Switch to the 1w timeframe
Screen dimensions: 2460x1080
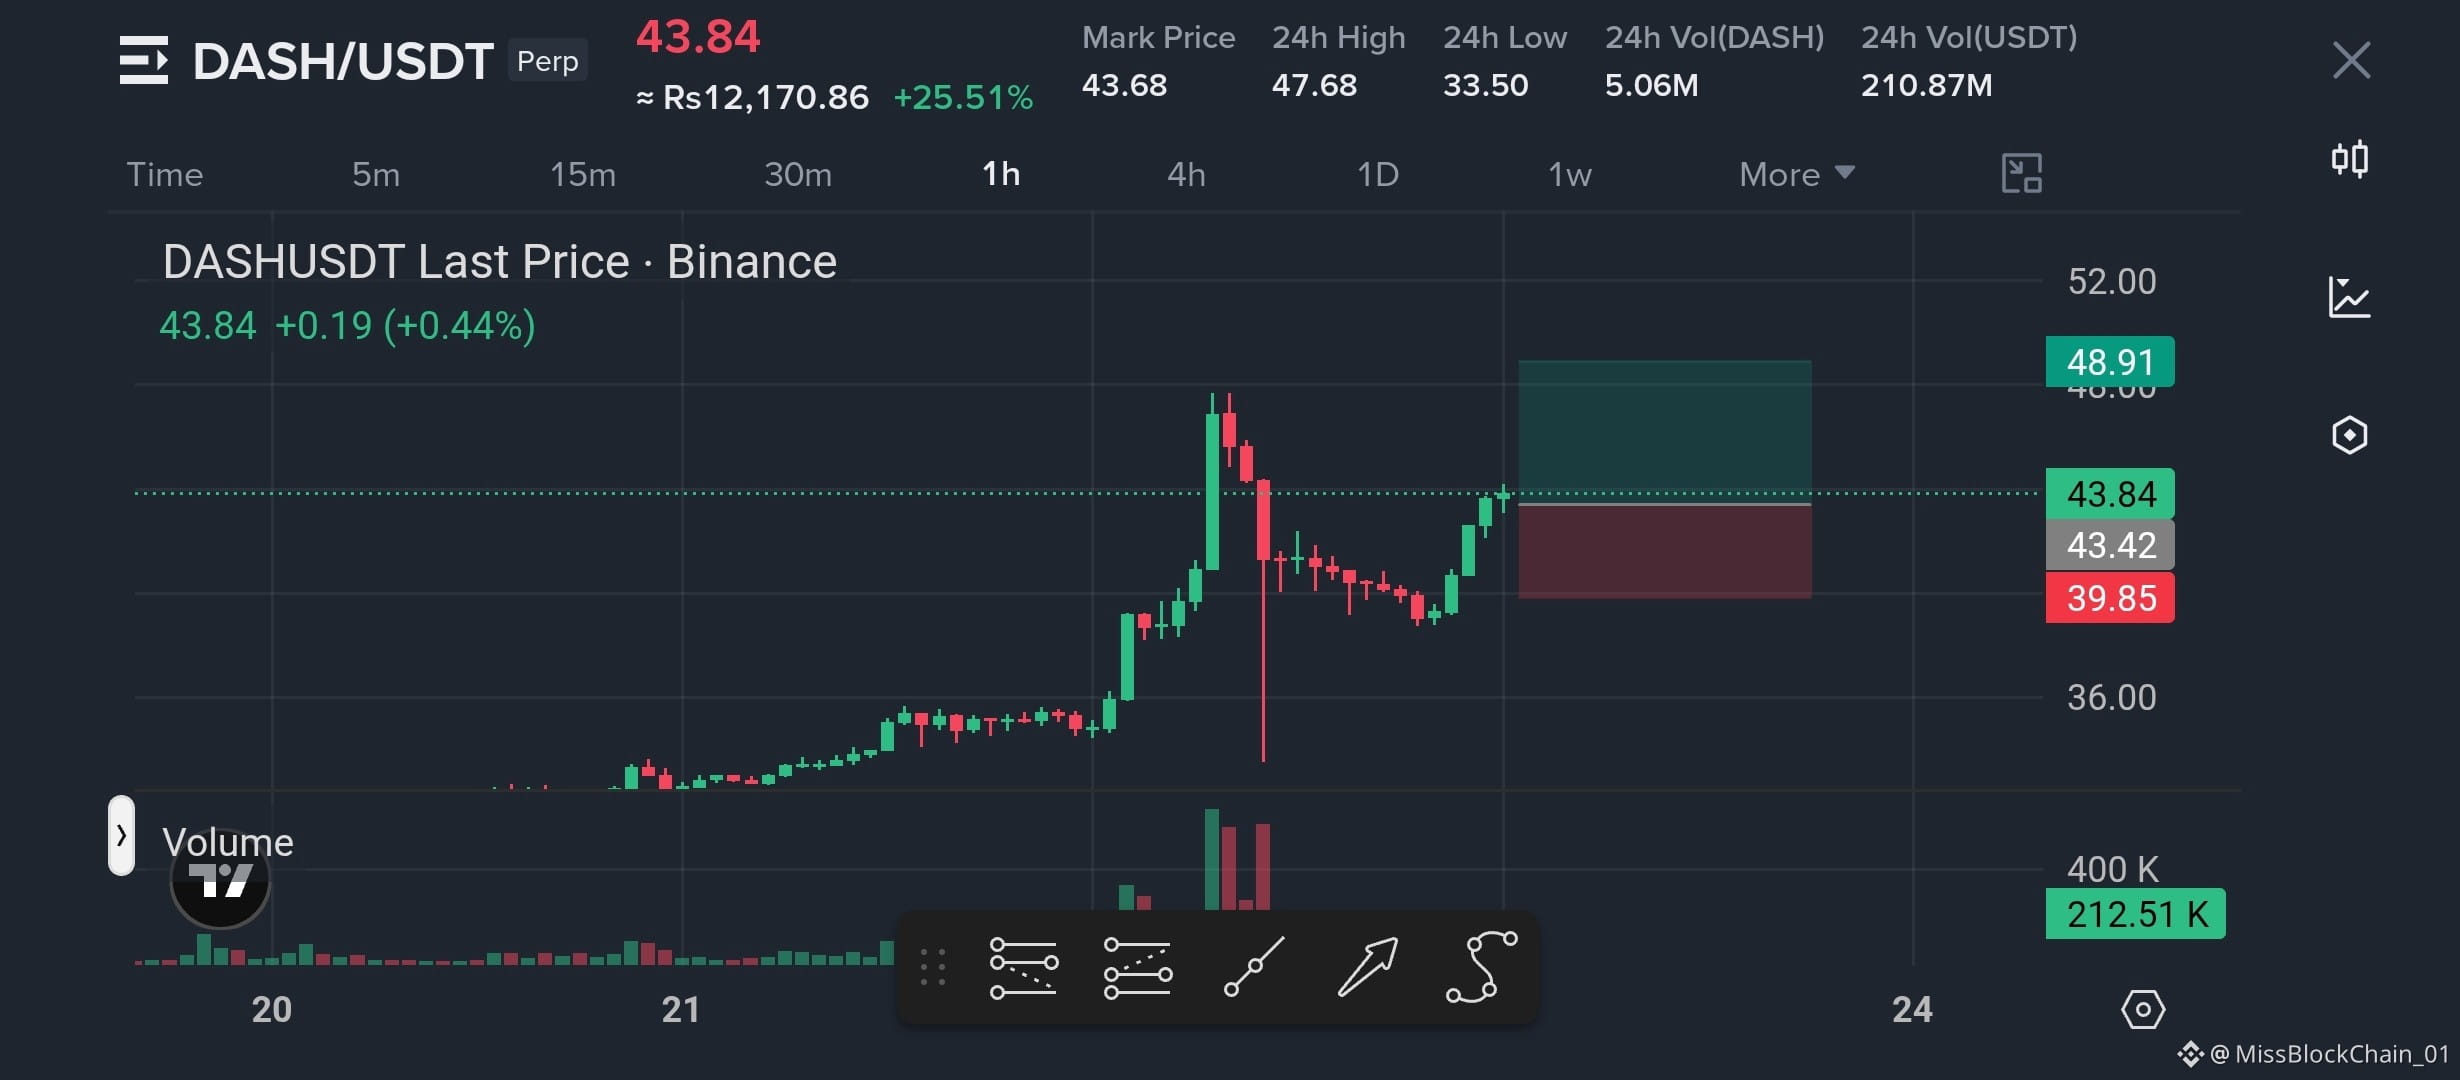pos(1569,174)
